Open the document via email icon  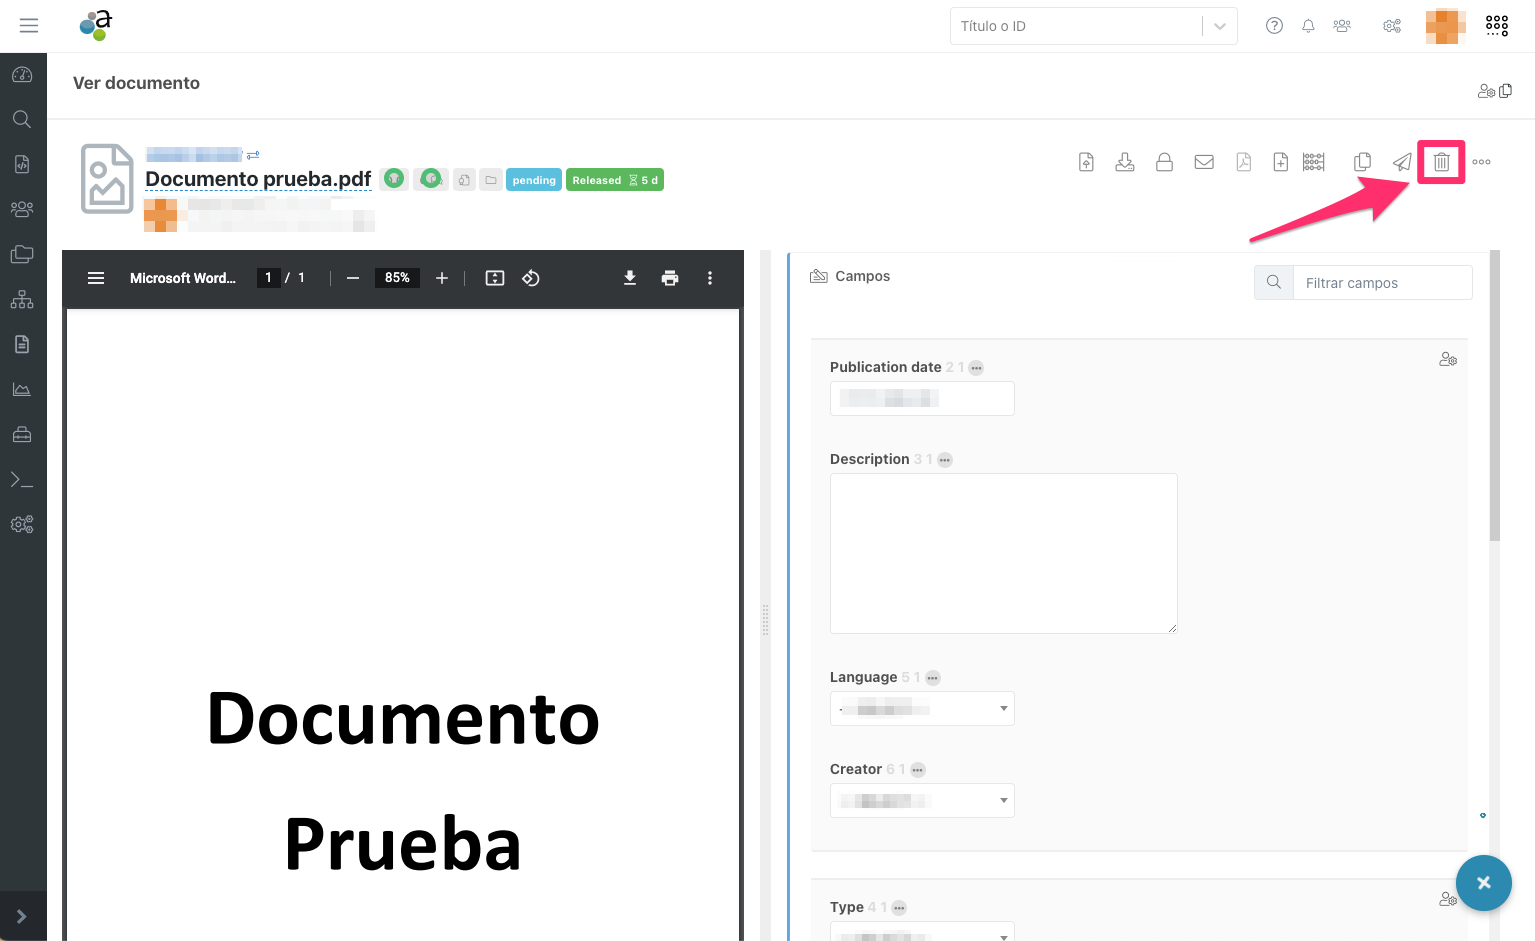coord(1204,161)
